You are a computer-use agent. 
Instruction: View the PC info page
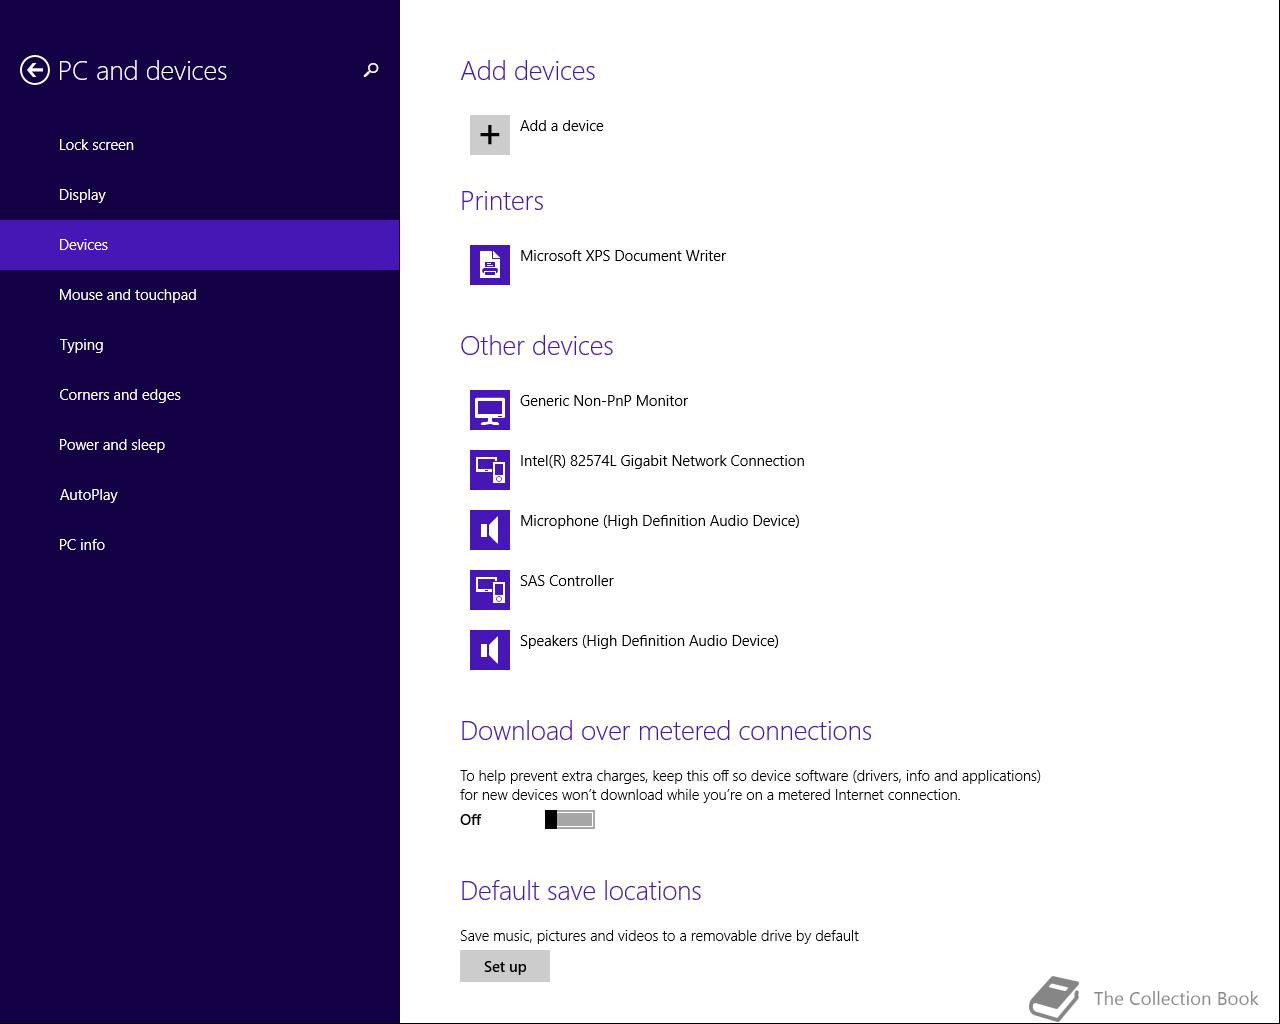pos(82,545)
